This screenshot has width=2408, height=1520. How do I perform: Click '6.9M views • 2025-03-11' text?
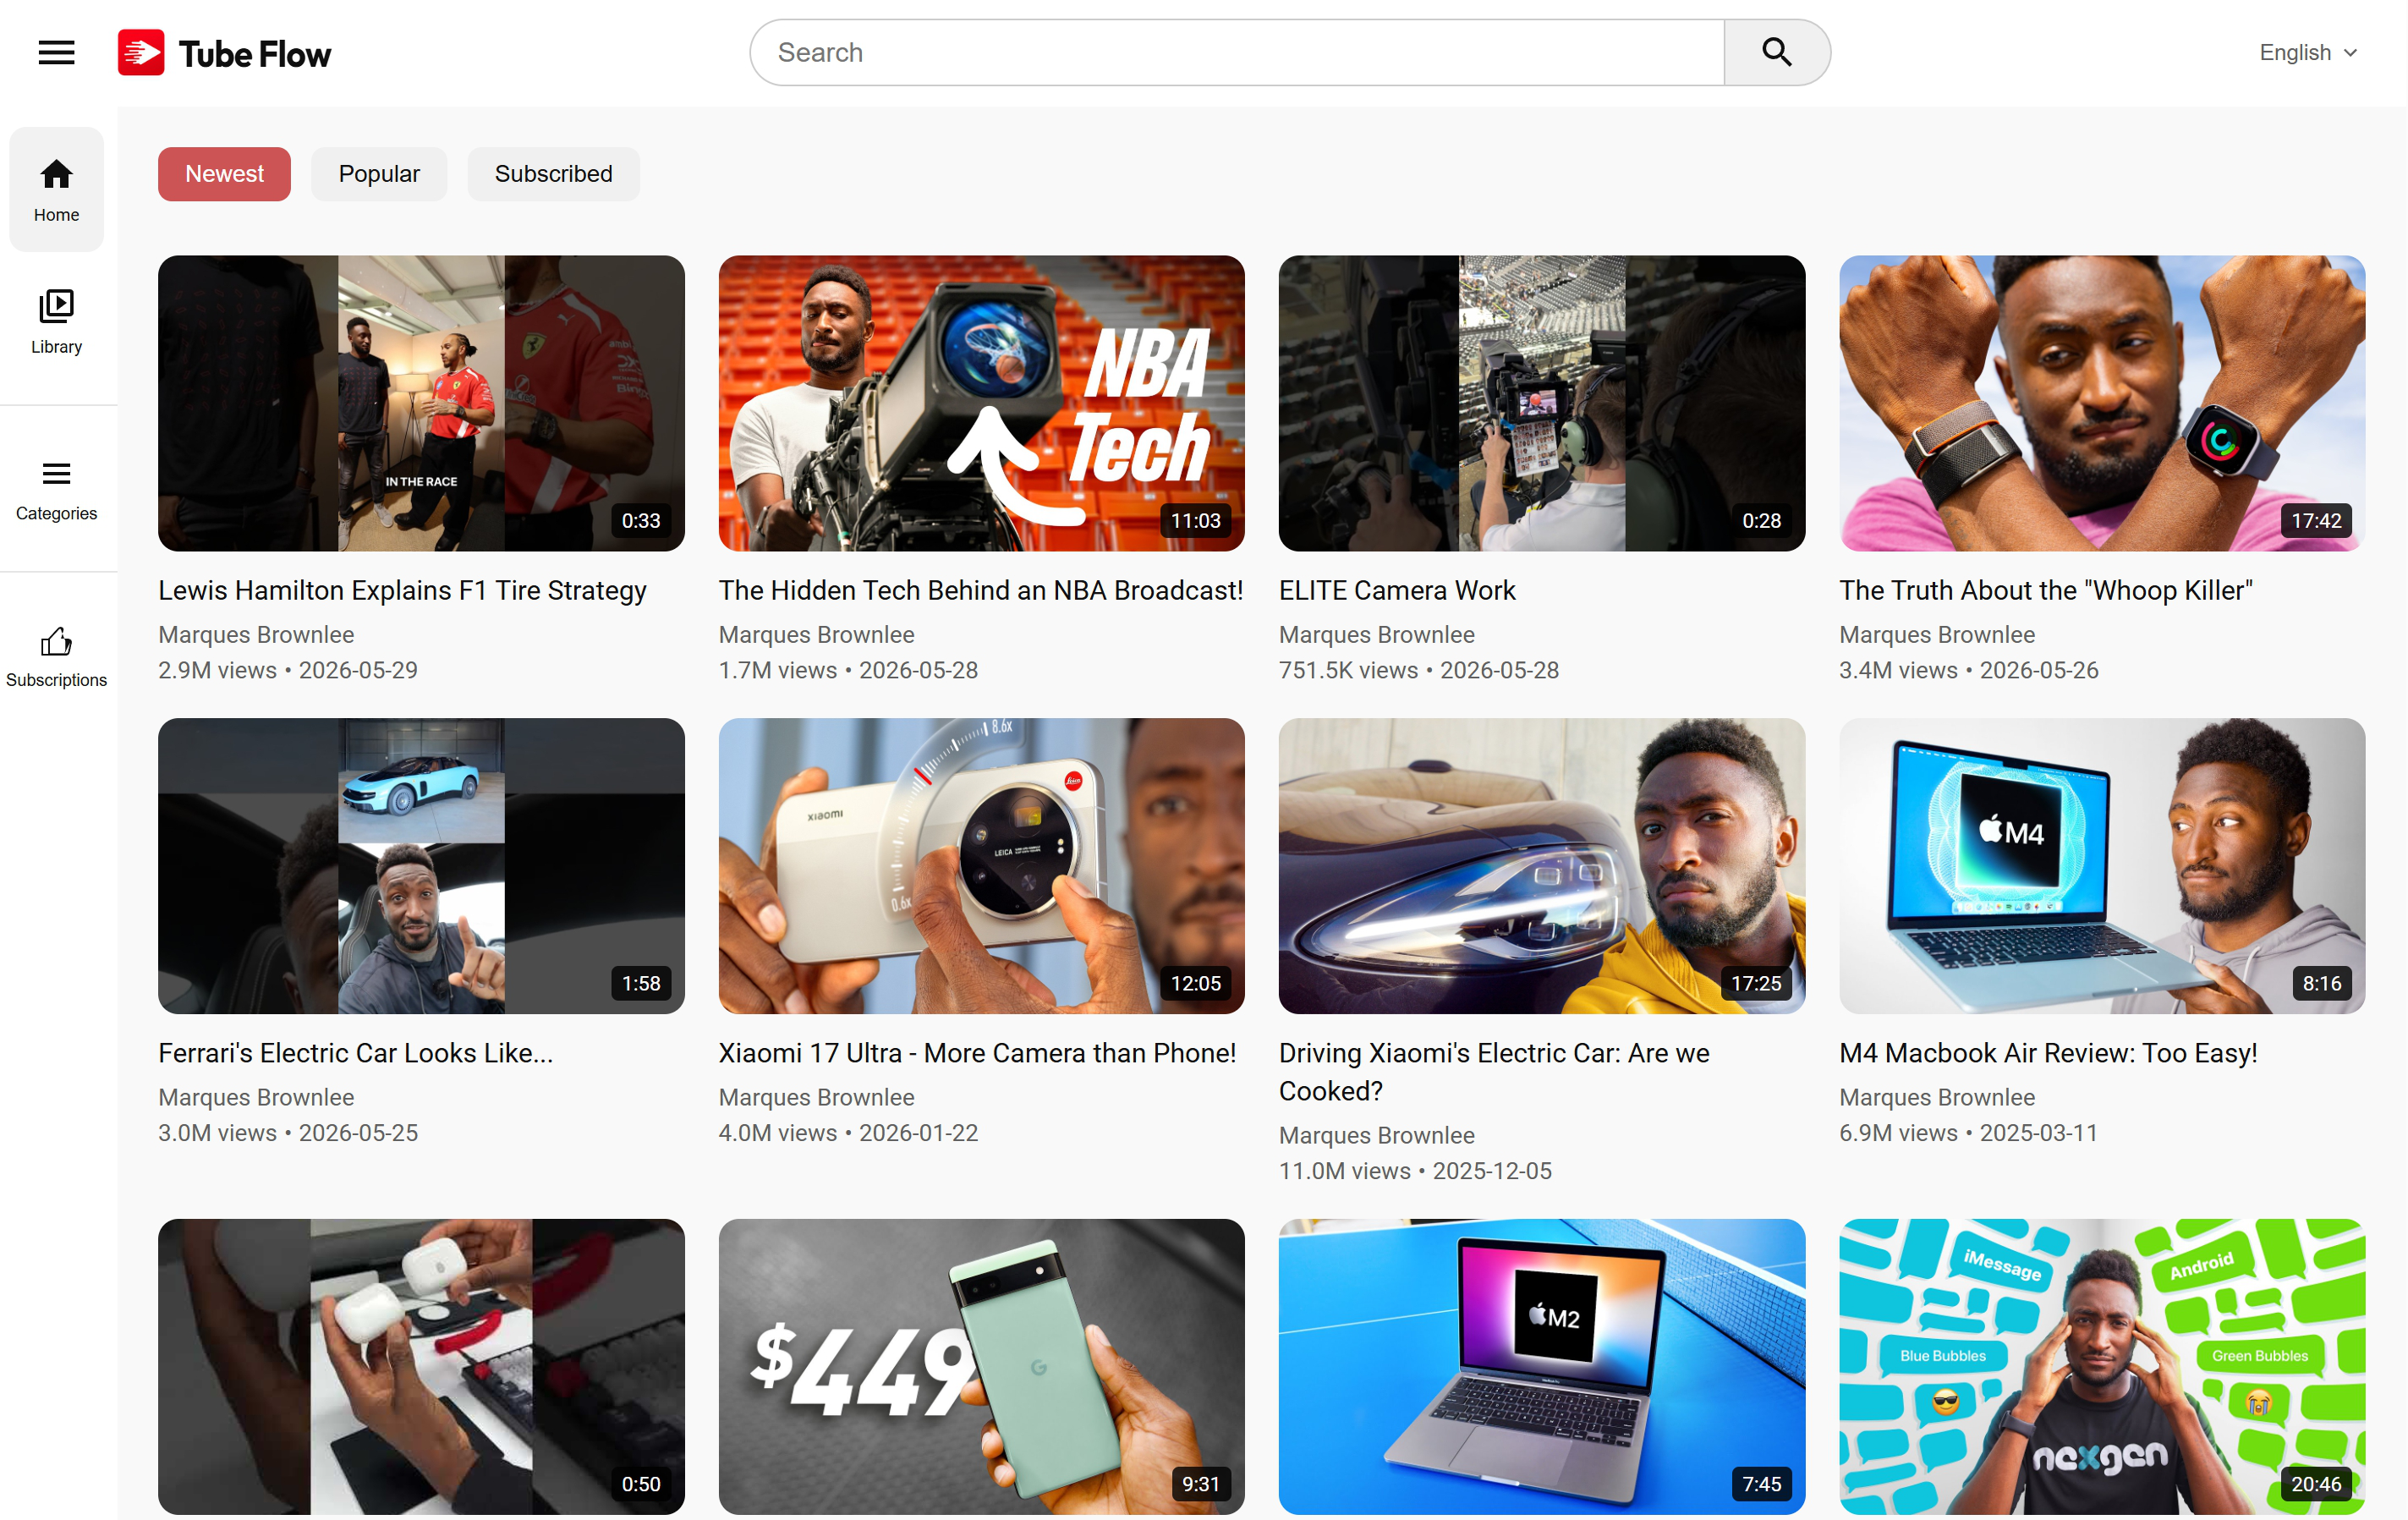click(x=1968, y=1133)
